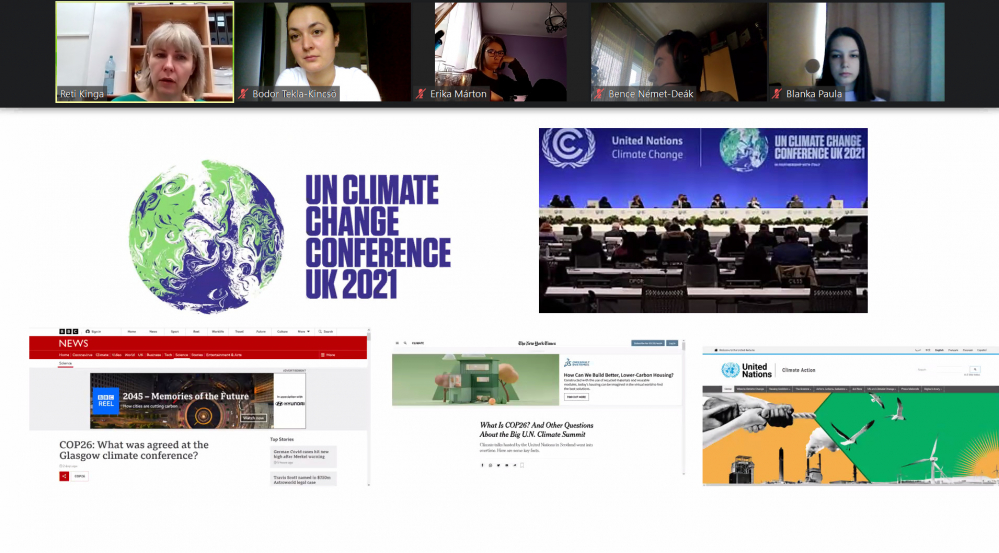Click the 'Reti Kinga' name label
Image resolution: width=999 pixels, height=553 pixels.
[x=82, y=94]
